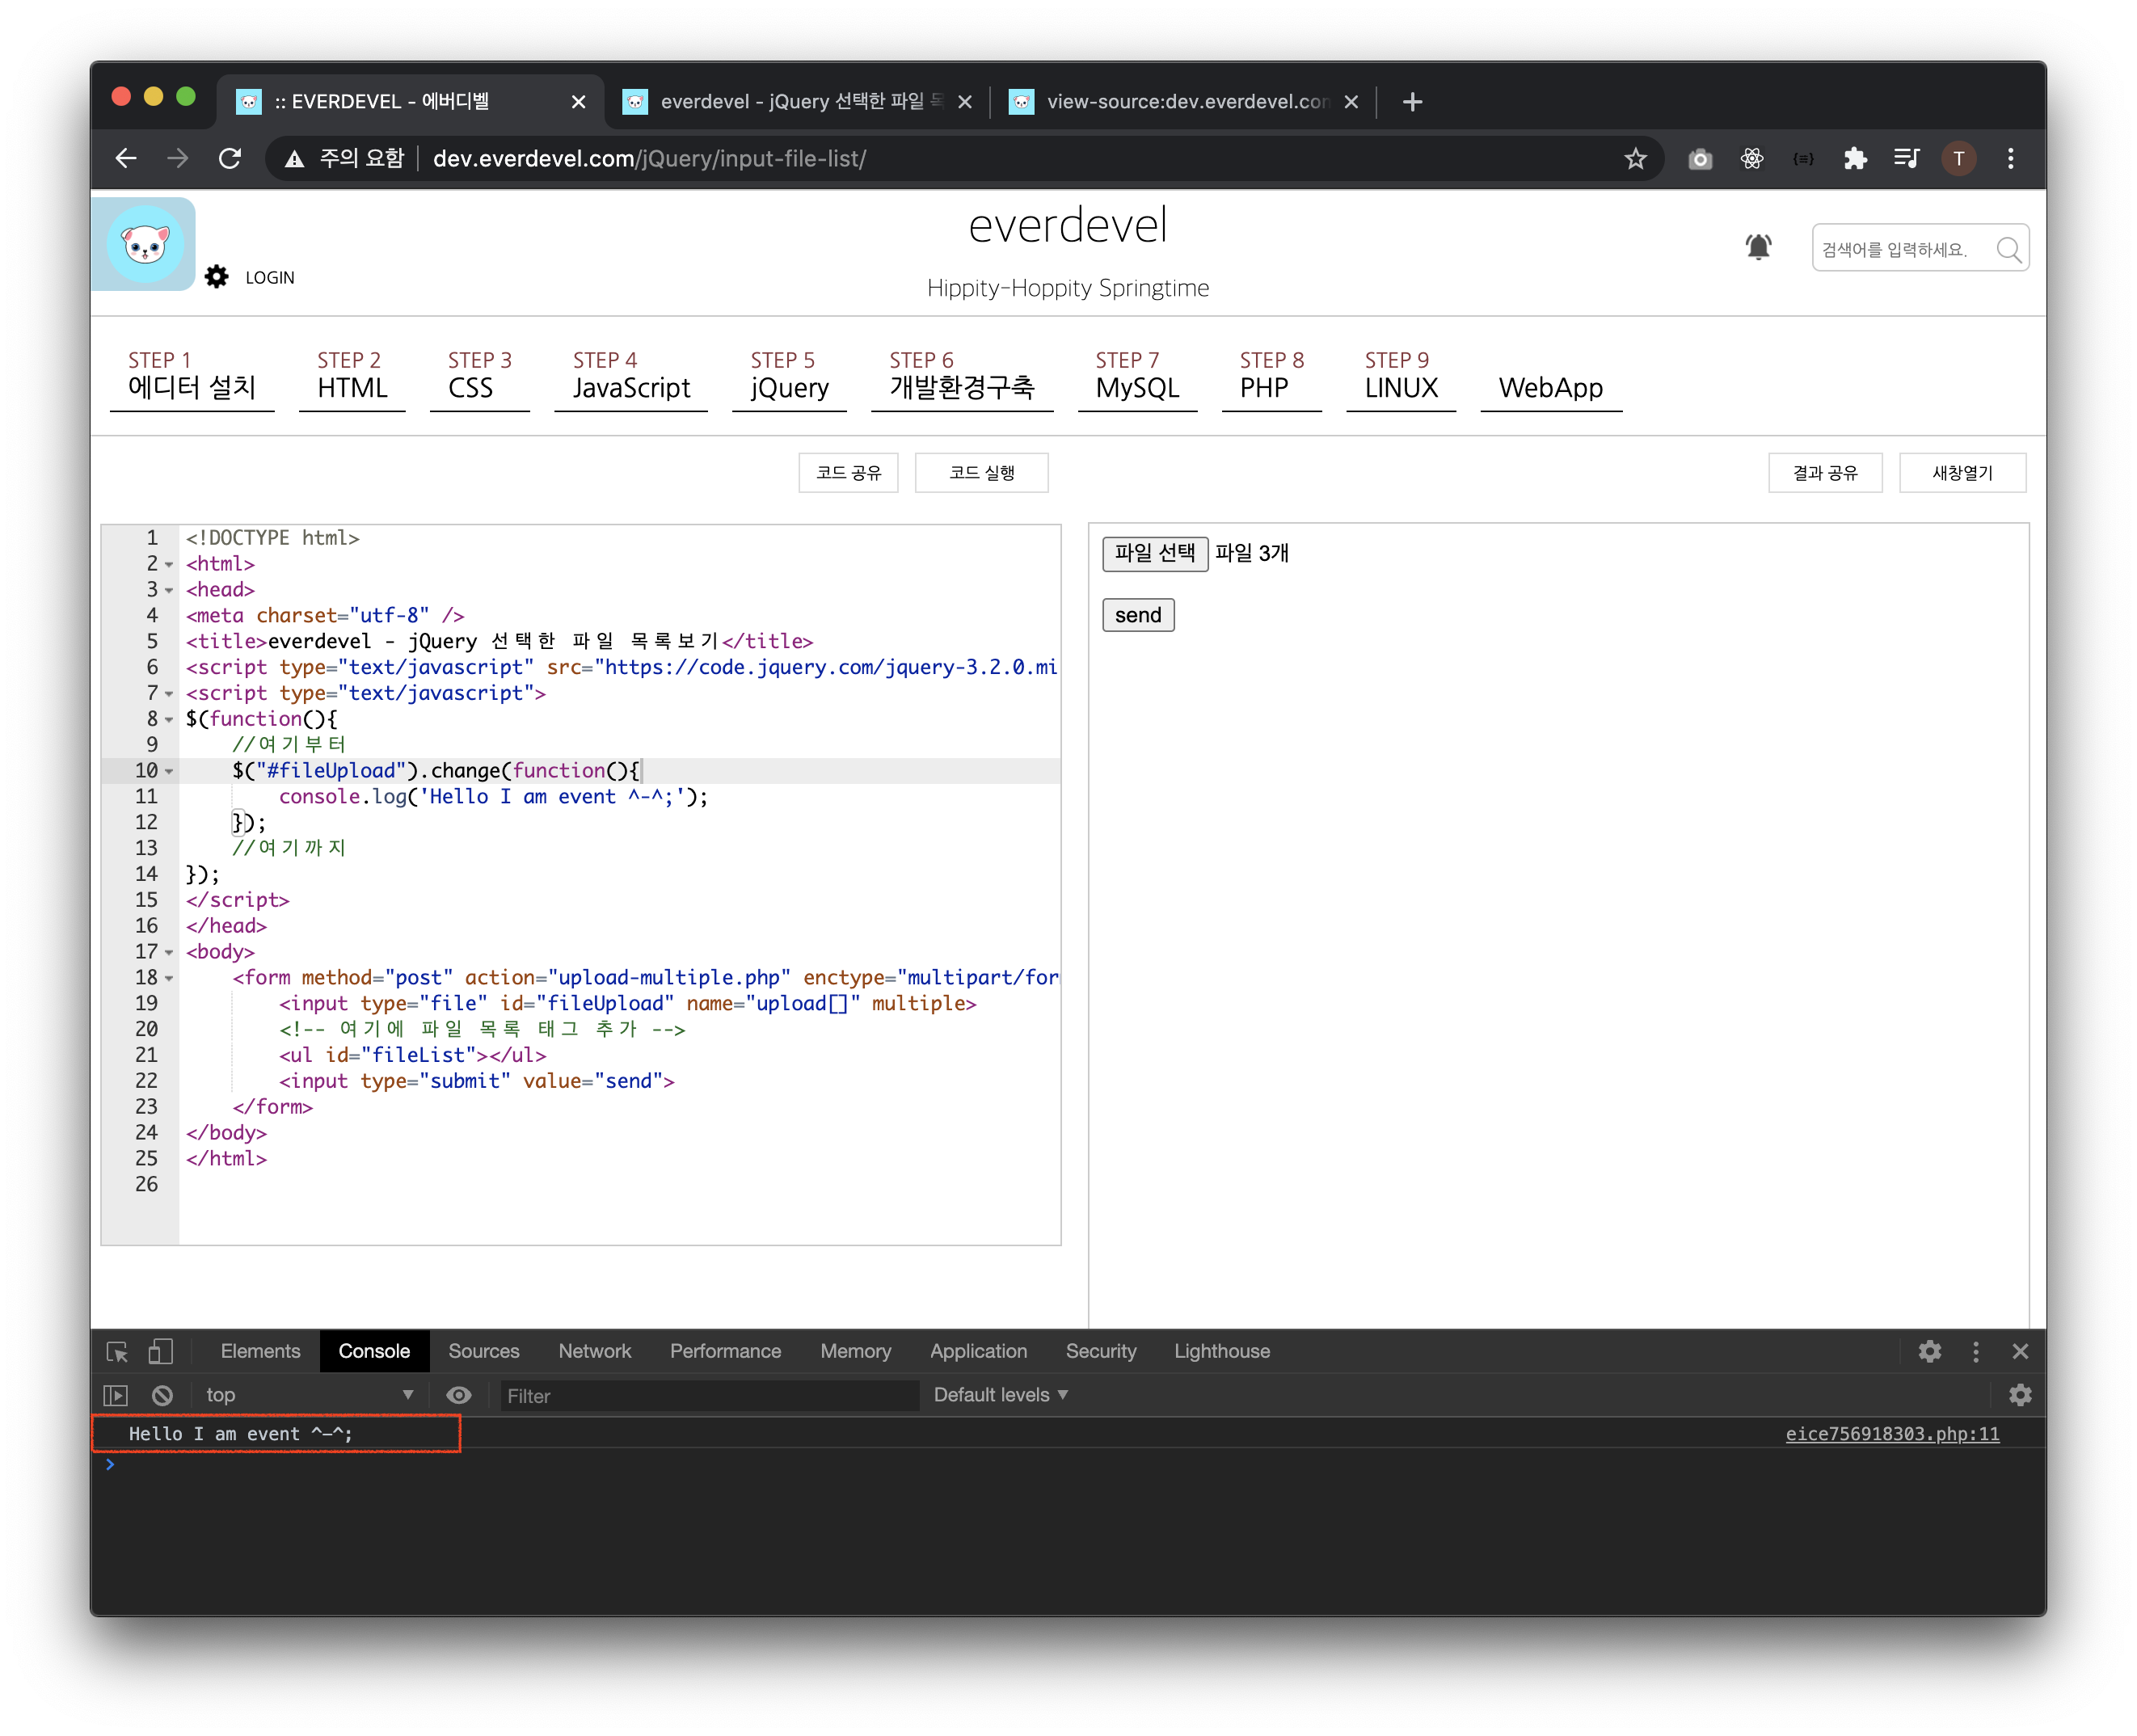The width and height of the screenshot is (2137, 1736).
Task: Submit the form with send button
Action: click(1138, 615)
